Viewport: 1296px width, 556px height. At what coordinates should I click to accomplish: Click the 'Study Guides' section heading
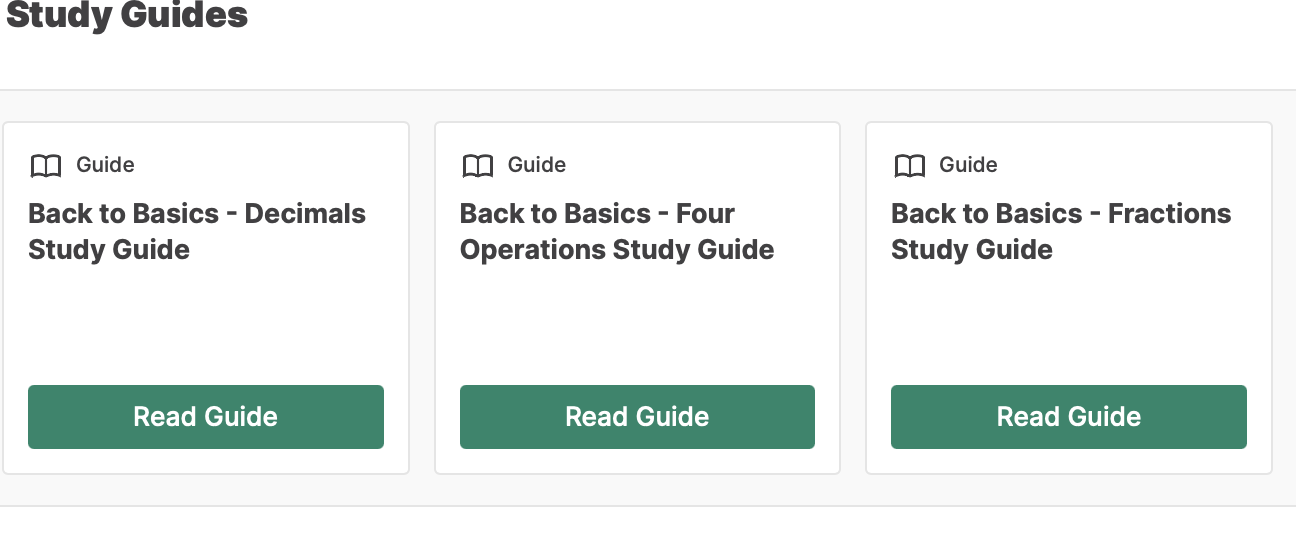pos(127,15)
